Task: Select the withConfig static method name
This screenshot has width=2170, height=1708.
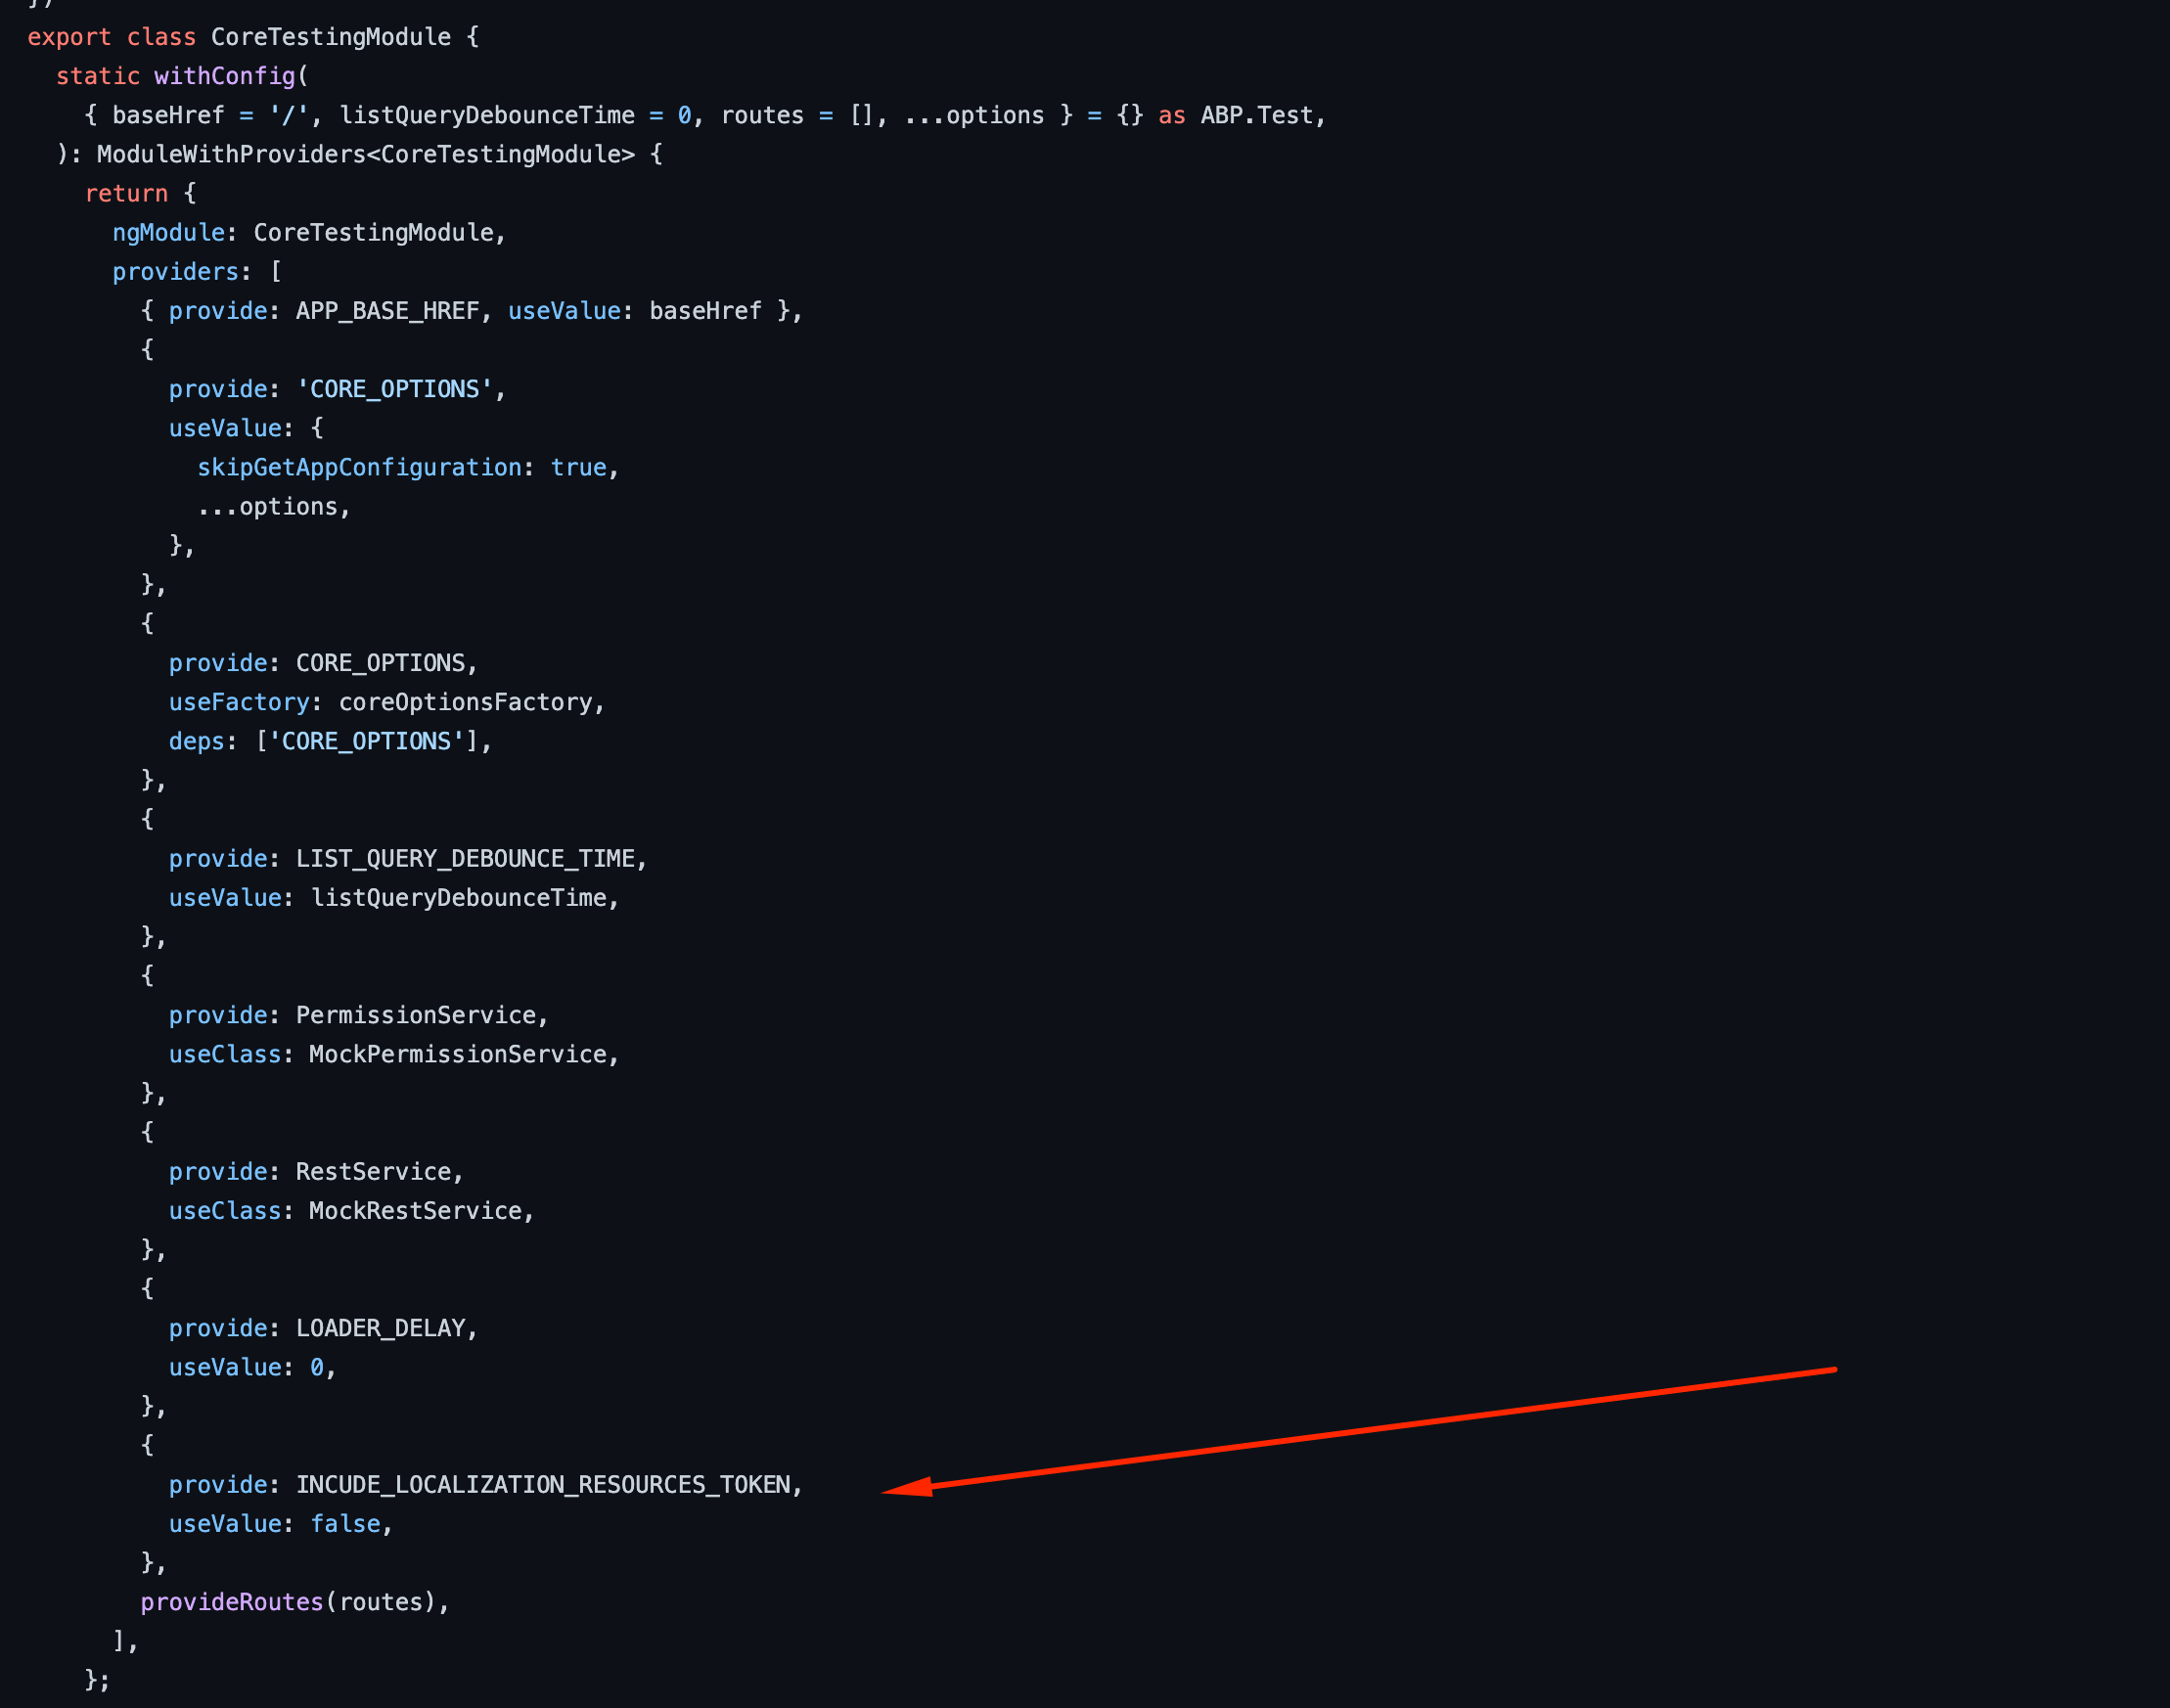Action: (225, 76)
